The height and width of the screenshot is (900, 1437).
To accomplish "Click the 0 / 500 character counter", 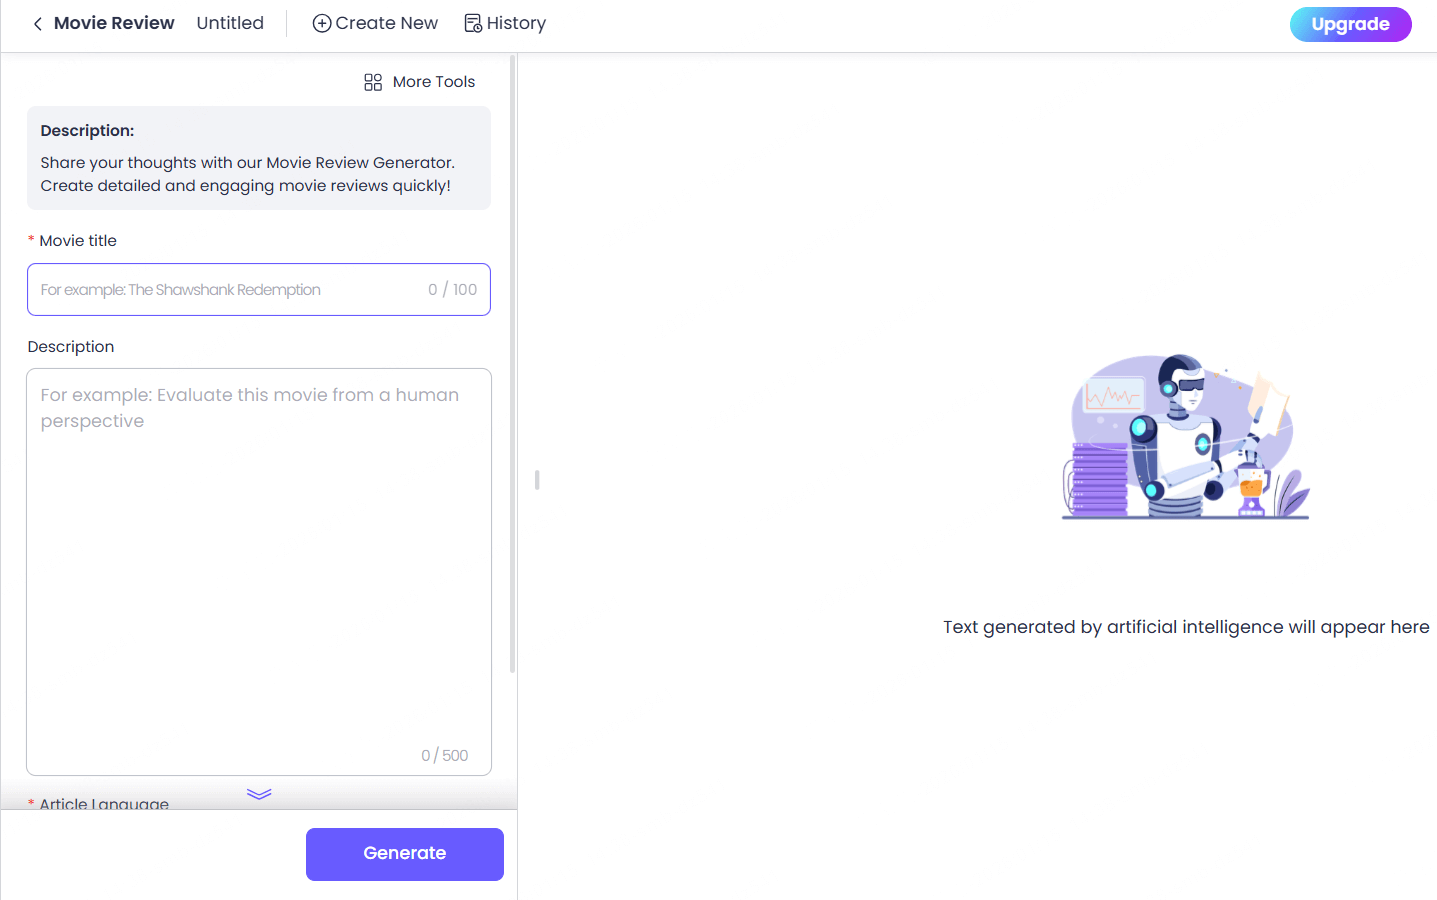I will click(x=445, y=756).
